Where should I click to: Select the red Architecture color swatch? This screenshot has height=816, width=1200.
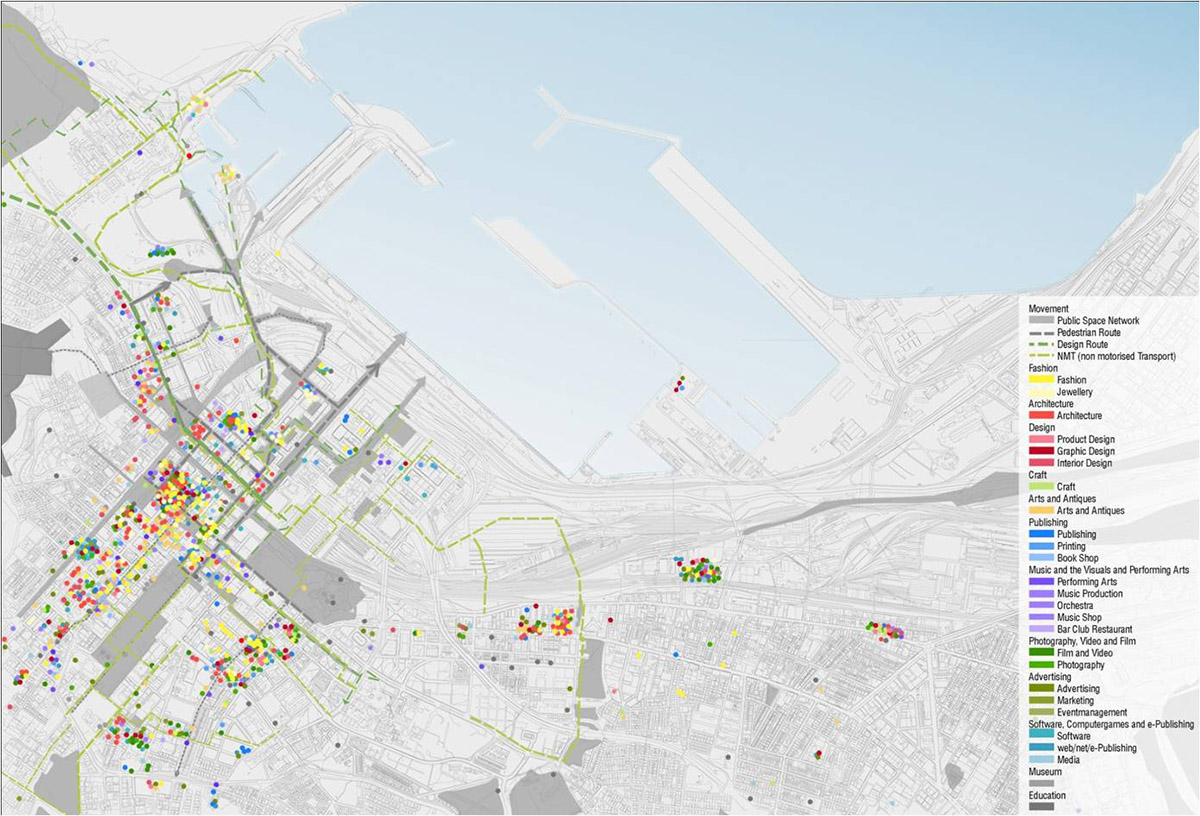1041,415
